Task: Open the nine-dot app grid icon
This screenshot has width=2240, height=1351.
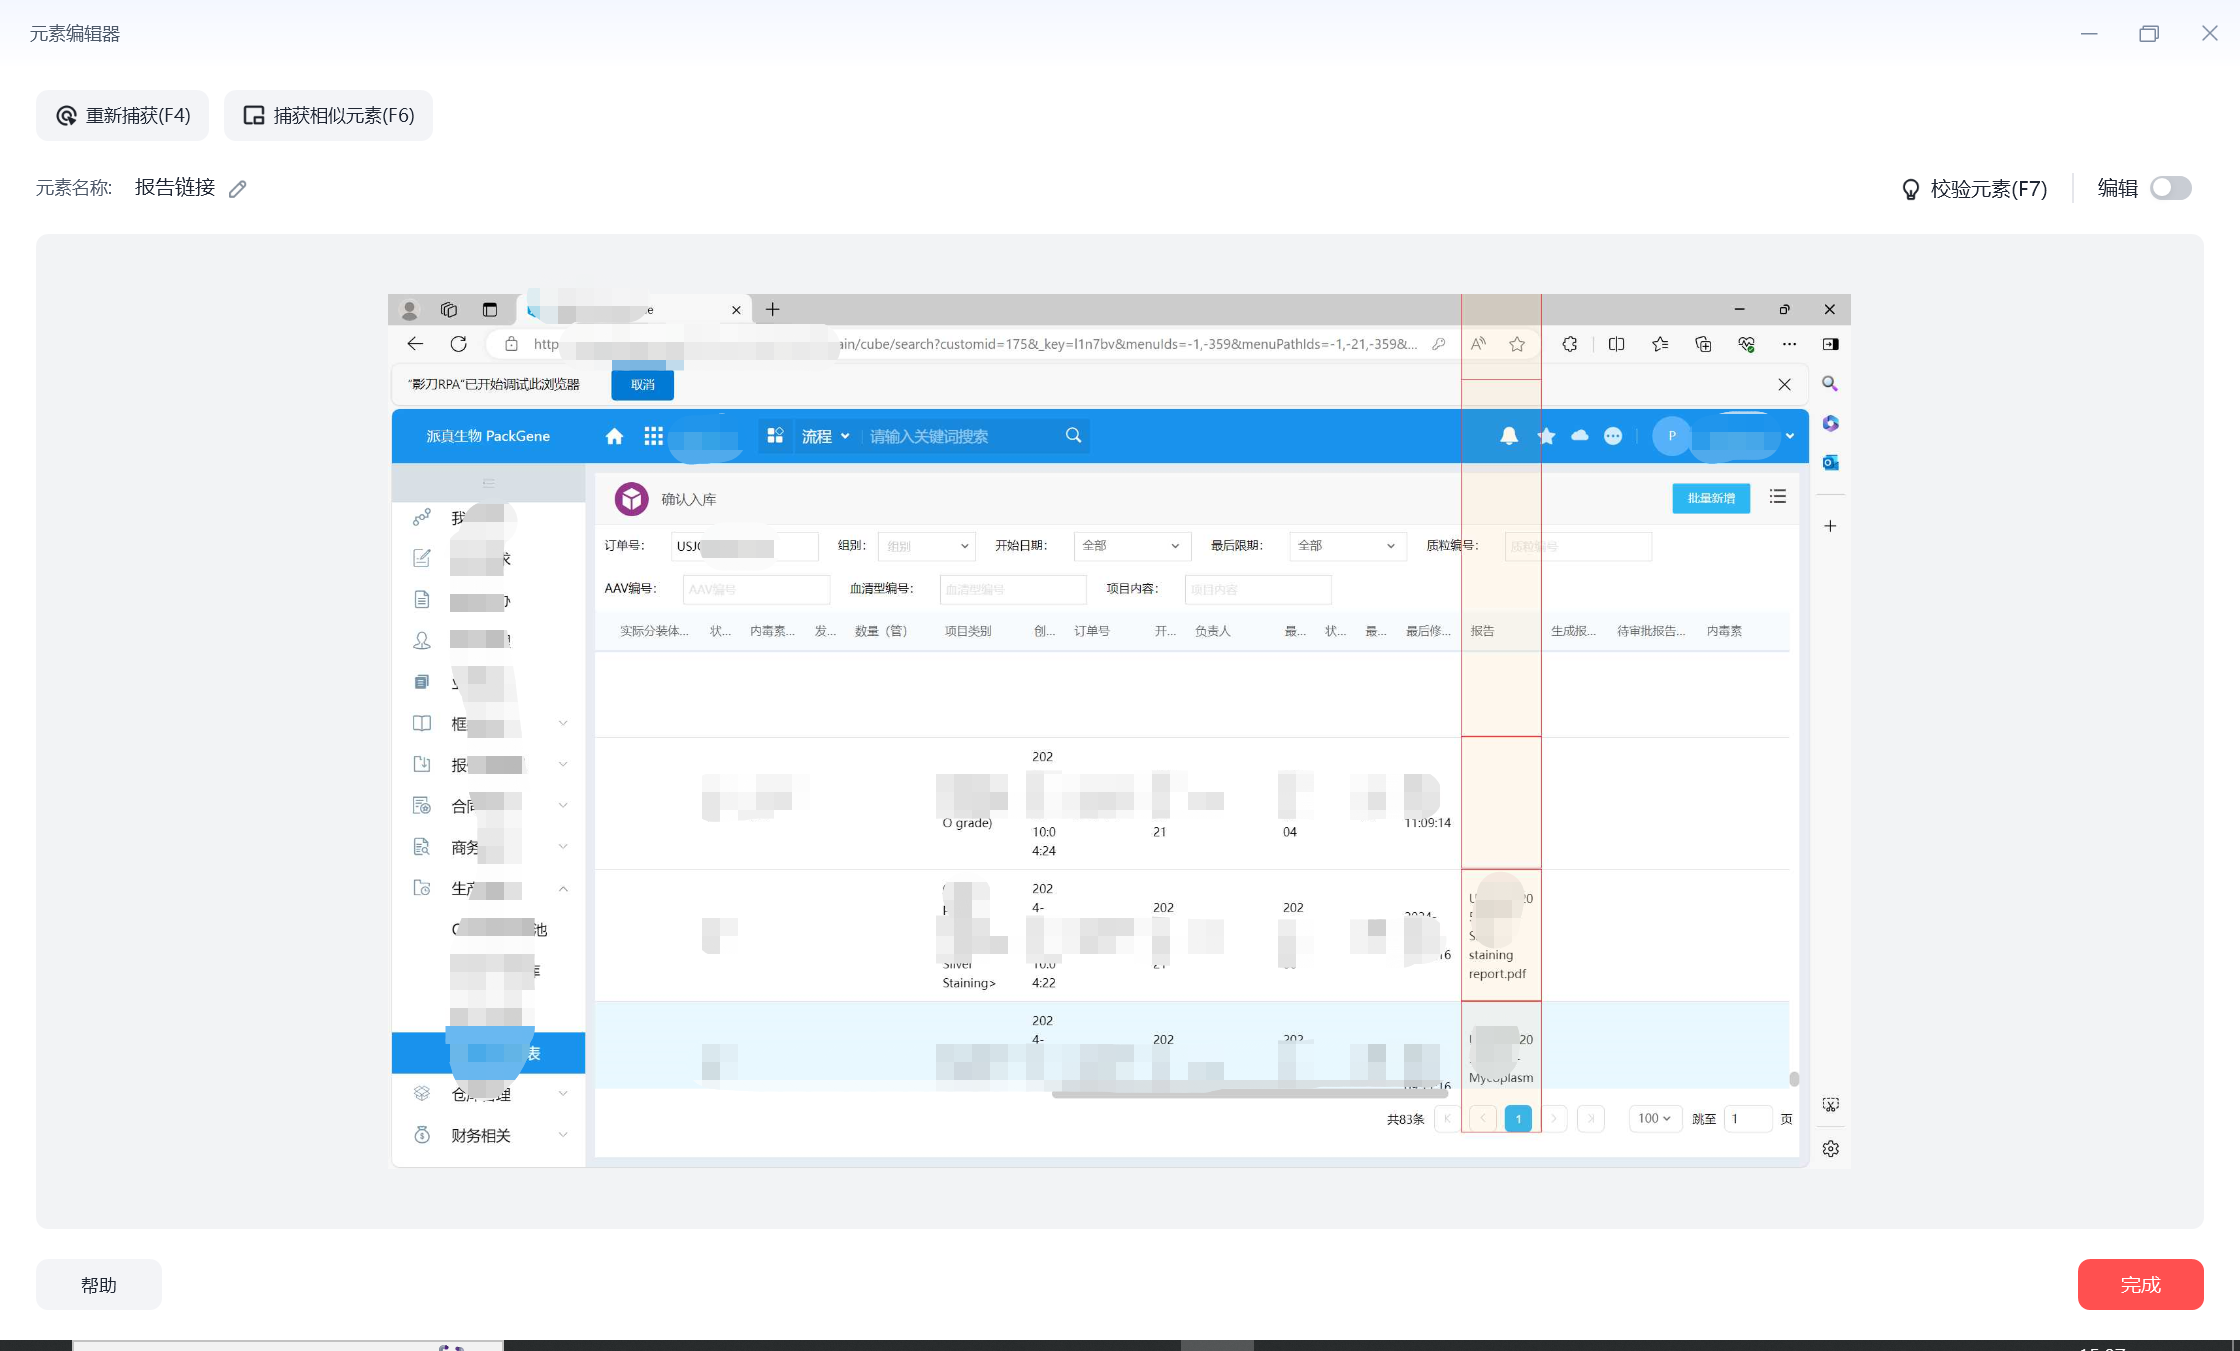Action: (x=653, y=436)
